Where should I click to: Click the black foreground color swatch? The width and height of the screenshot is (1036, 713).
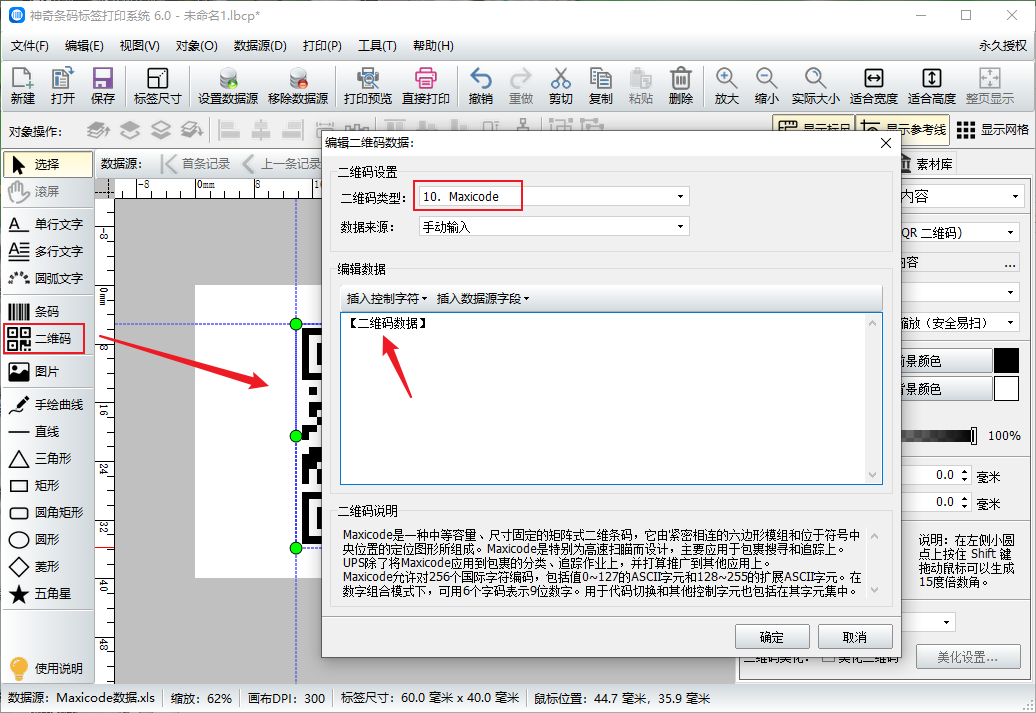(1006, 361)
